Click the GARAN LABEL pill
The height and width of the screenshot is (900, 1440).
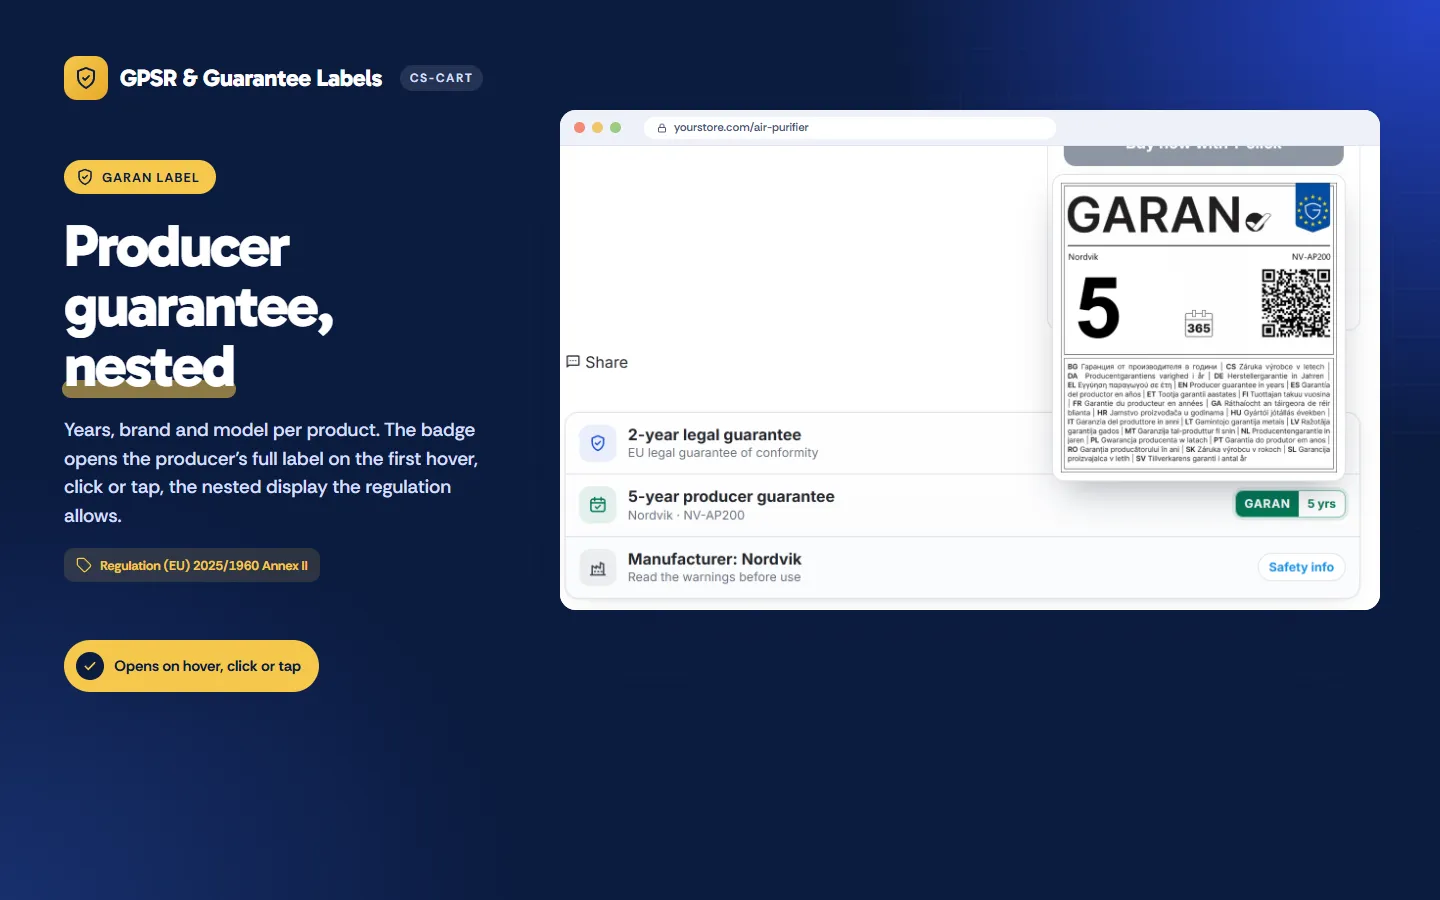140,177
